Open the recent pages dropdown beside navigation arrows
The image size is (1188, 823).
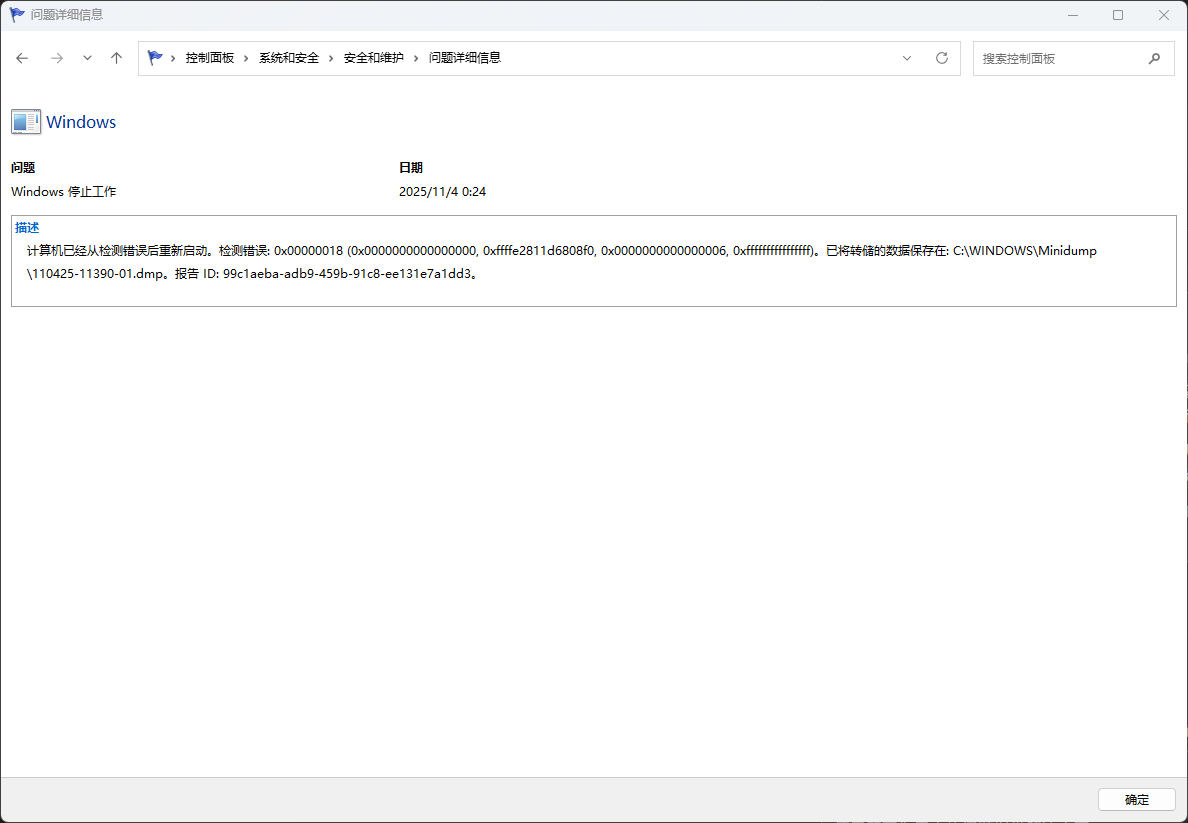pos(86,58)
